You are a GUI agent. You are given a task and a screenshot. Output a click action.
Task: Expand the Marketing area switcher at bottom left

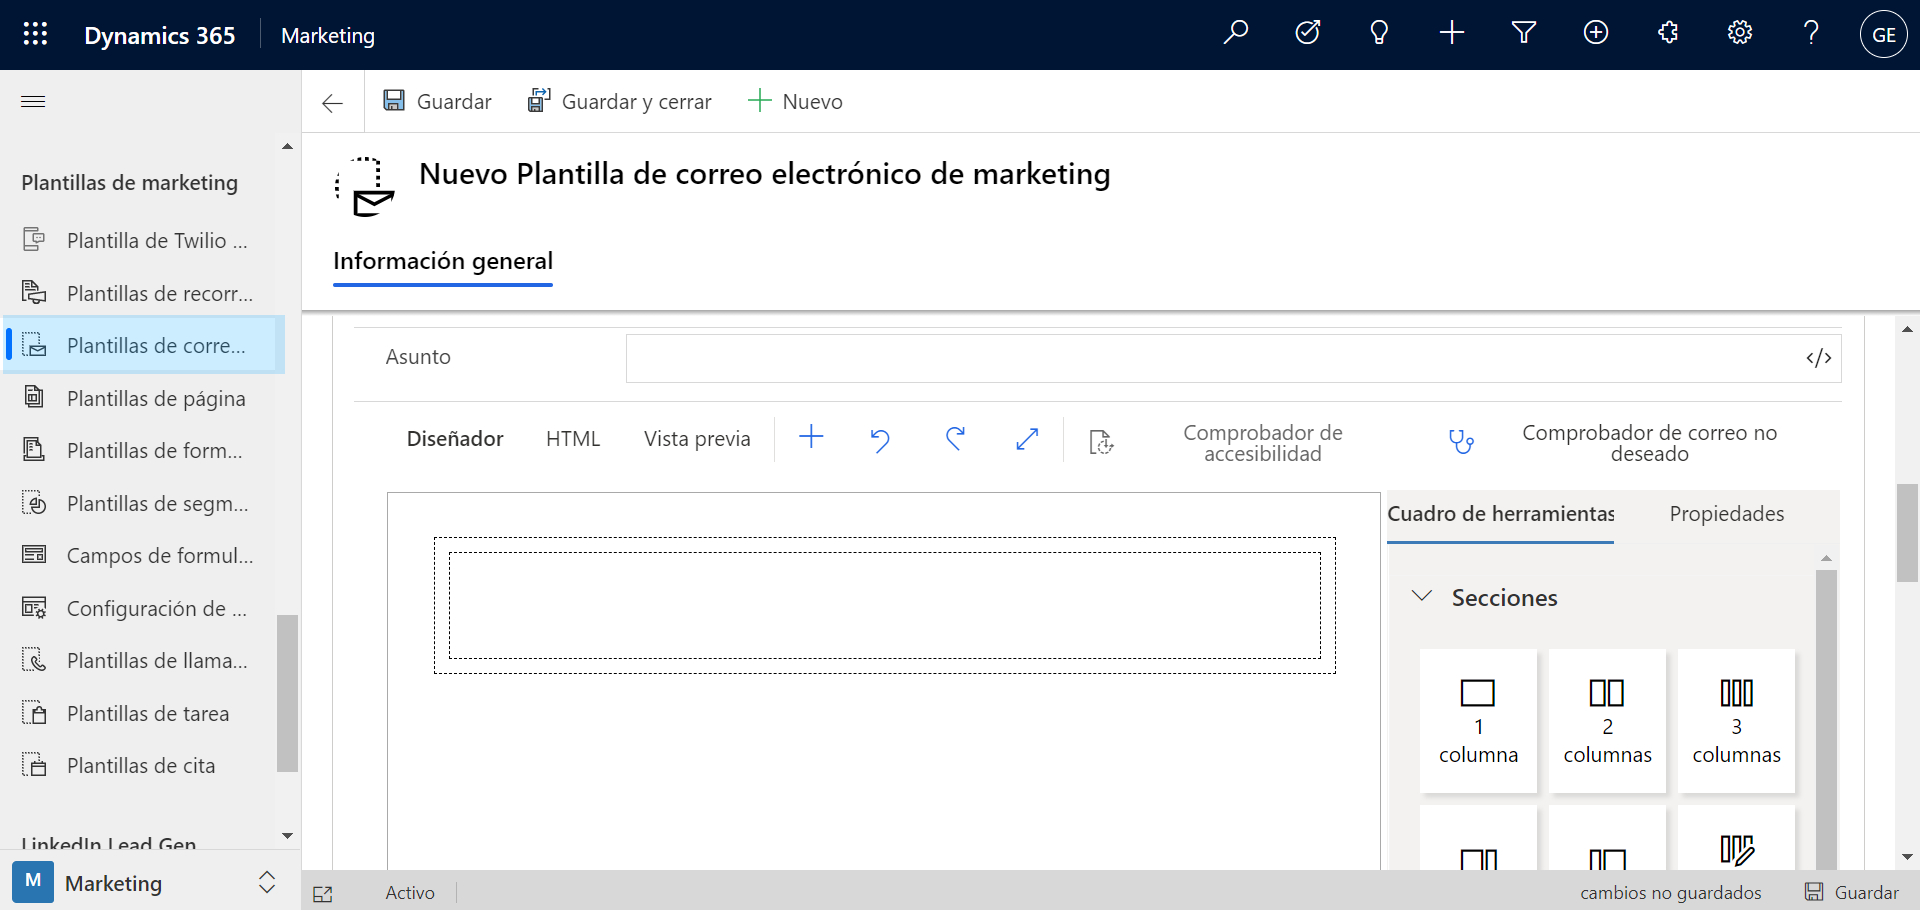(x=266, y=882)
